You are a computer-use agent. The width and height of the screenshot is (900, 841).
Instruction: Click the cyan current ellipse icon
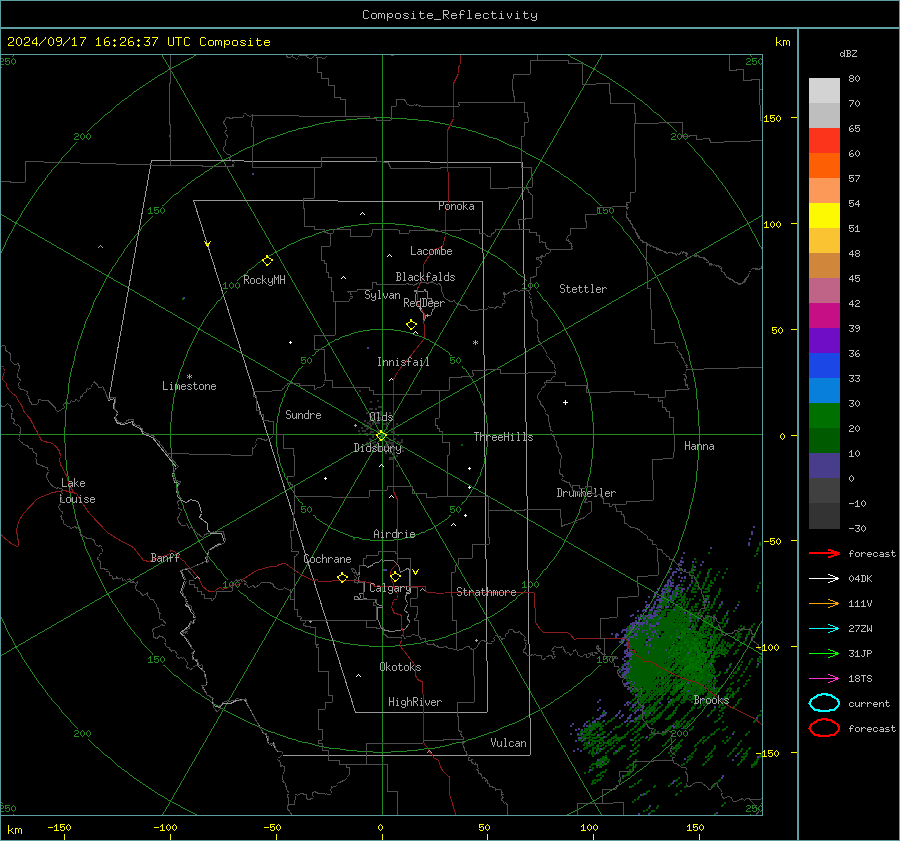(x=824, y=703)
